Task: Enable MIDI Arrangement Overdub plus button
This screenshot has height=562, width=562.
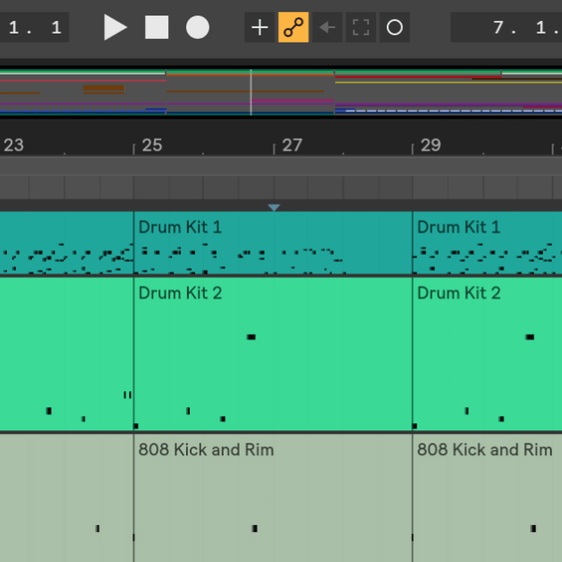Action: tap(259, 27)
